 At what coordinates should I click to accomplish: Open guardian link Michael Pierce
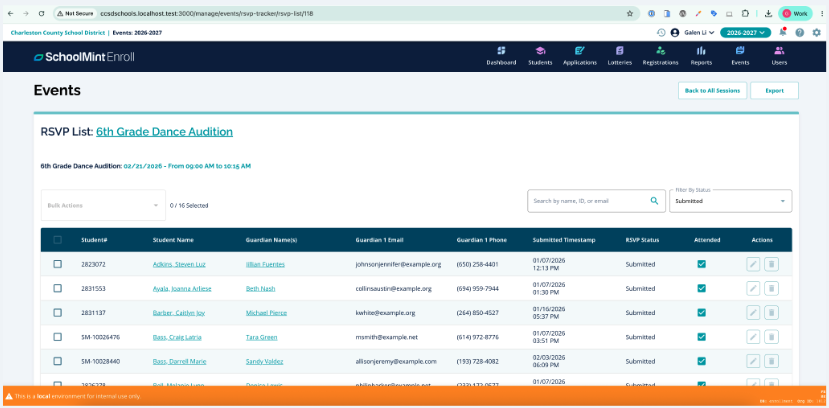tap(266, 313)
